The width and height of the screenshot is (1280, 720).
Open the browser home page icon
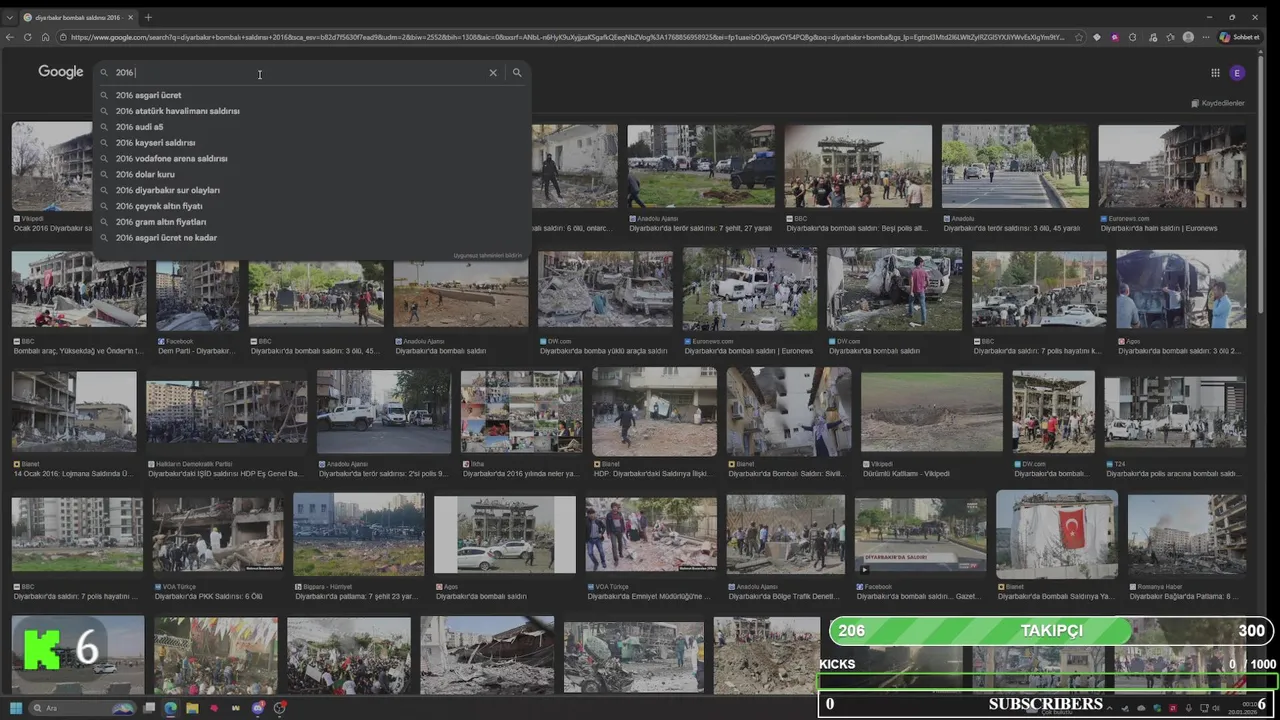pyautogui.click(x=45, y=37)
